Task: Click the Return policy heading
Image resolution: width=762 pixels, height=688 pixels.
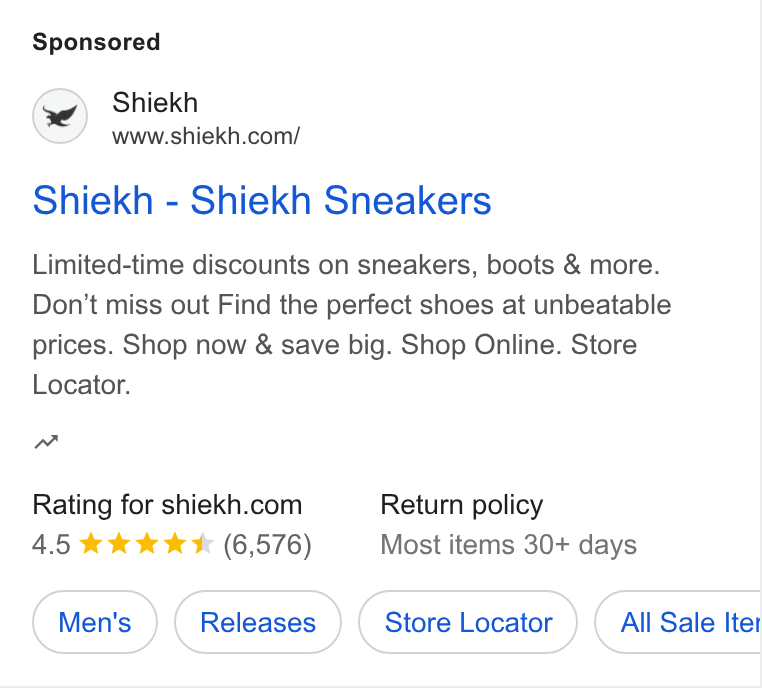Action: (462, 505)
